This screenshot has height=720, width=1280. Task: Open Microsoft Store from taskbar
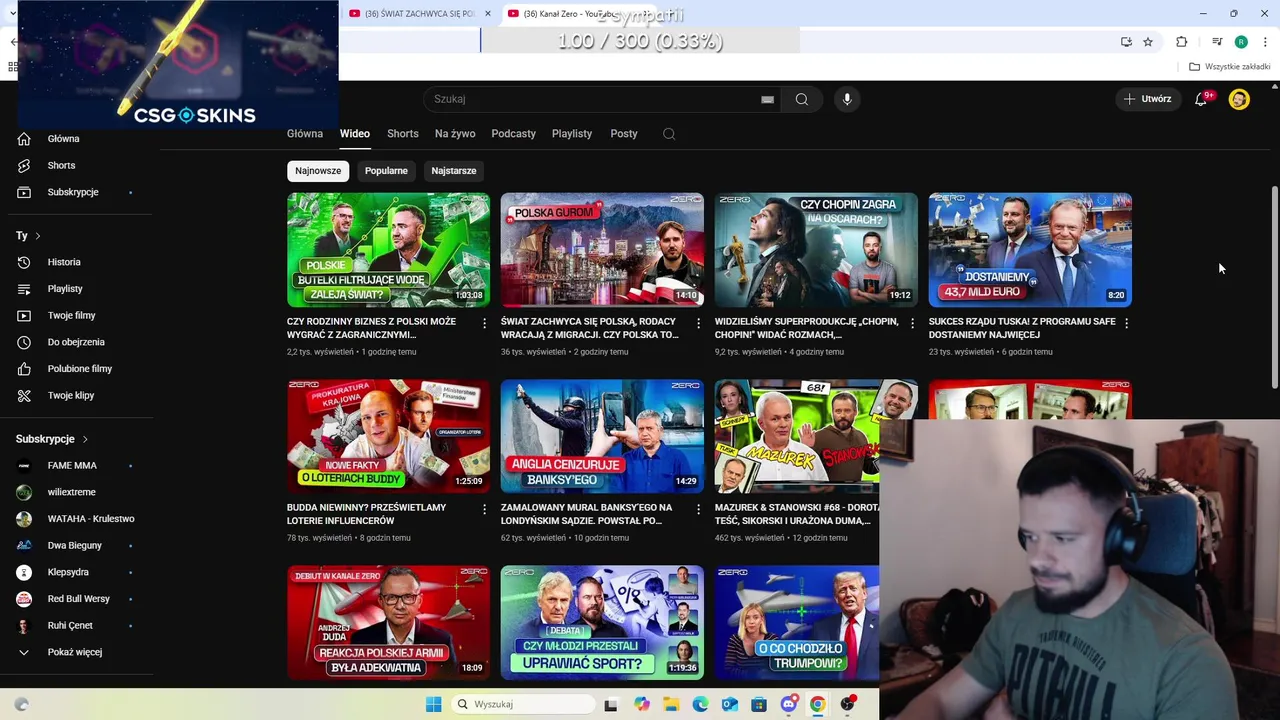759,704
